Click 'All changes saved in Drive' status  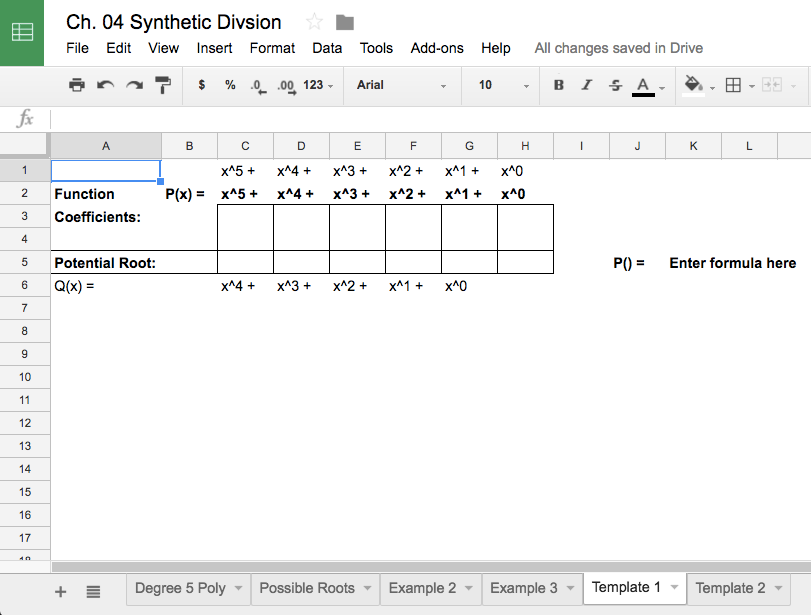[619, 48]
